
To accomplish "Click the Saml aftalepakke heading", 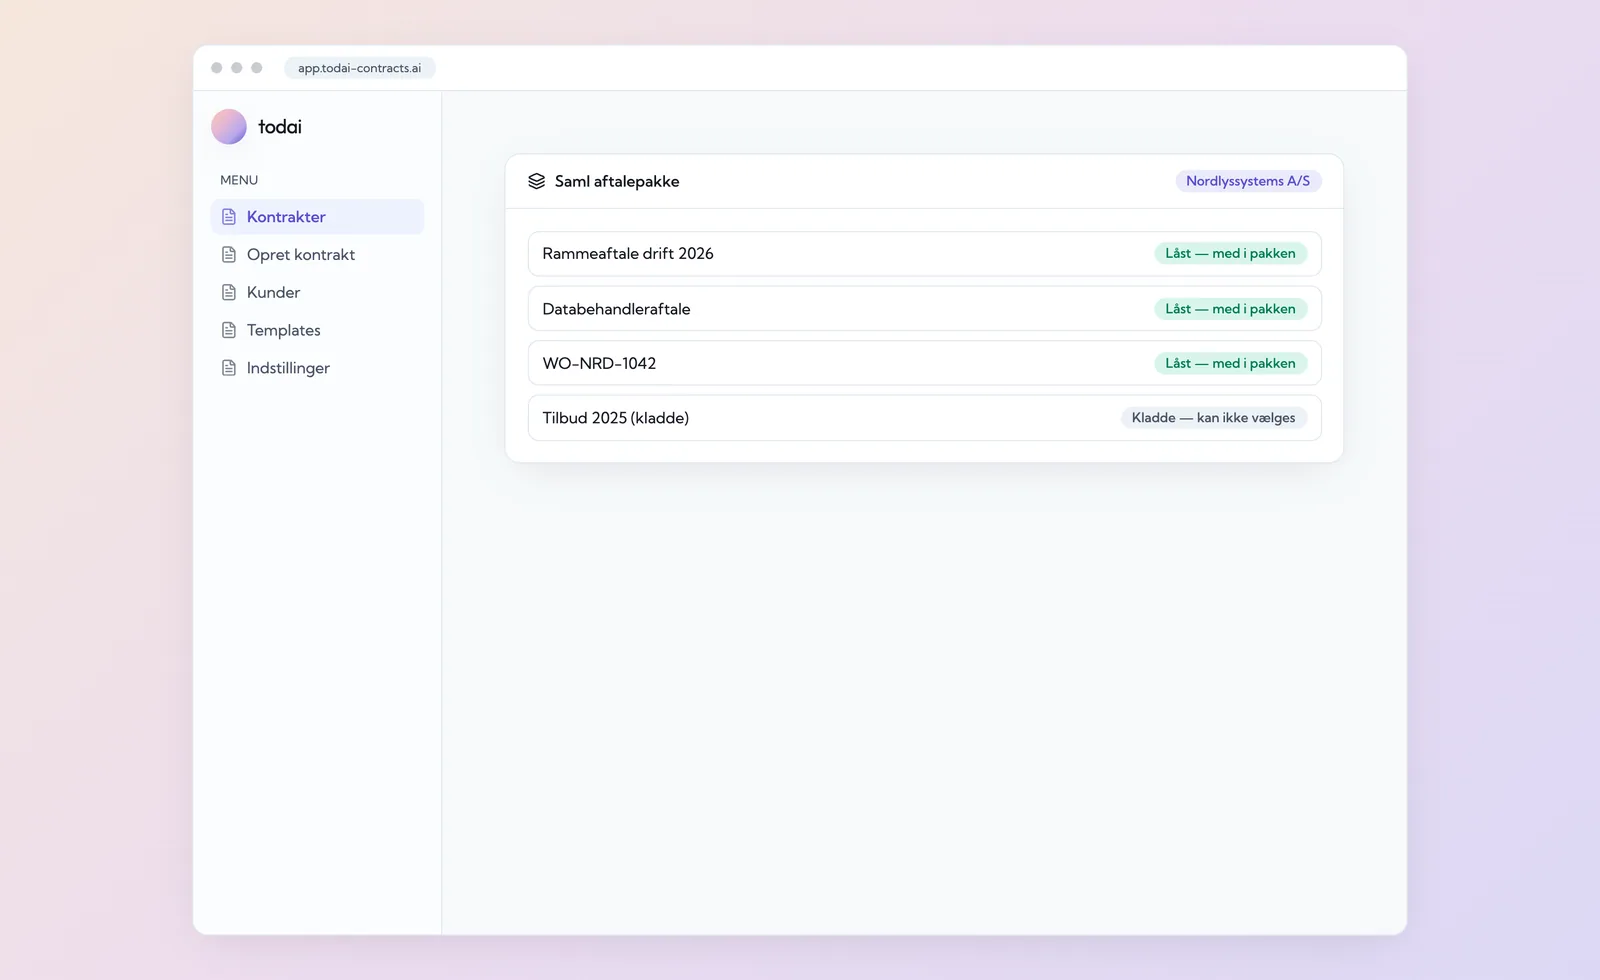I will [617, 181].
